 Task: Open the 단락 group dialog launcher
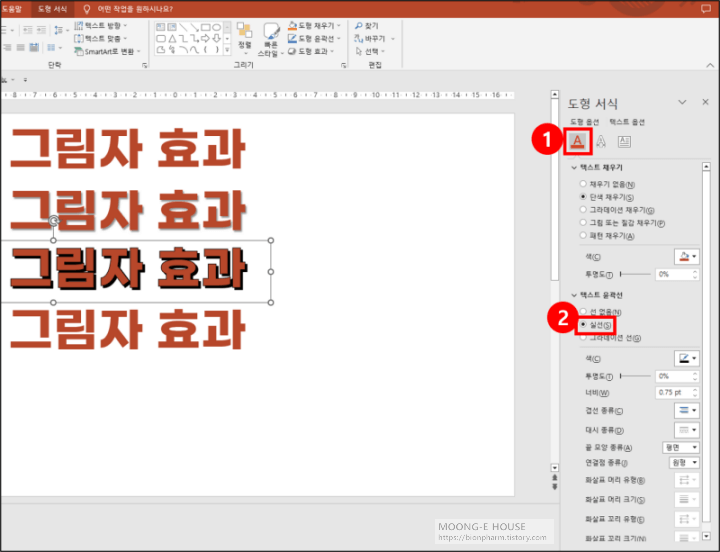coord(145,66)
